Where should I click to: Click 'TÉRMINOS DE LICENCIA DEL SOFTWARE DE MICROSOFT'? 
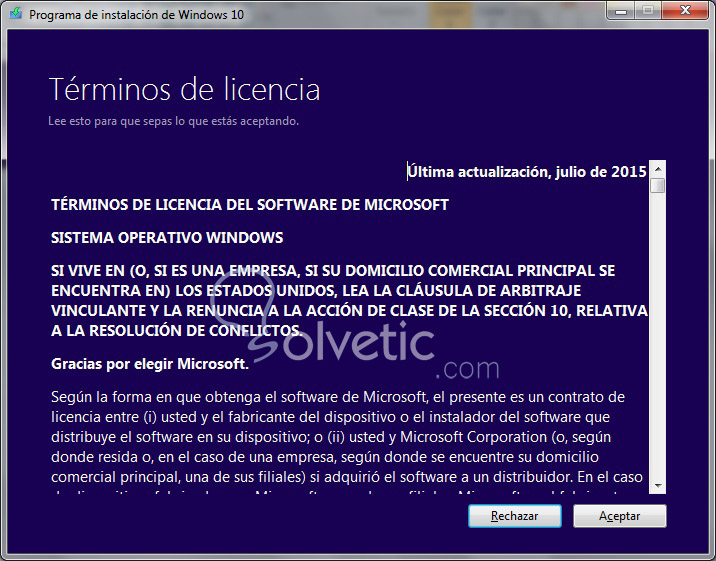pyautogui.click(x=250, y=205)
